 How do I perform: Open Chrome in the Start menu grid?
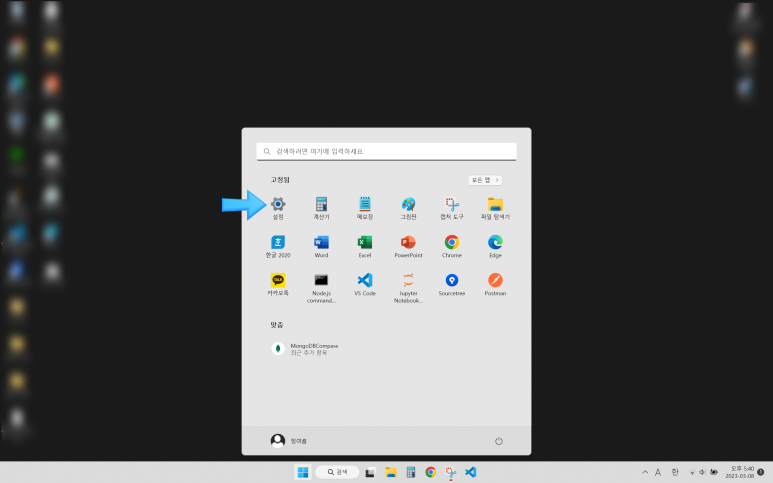click(x=452, y=246)
